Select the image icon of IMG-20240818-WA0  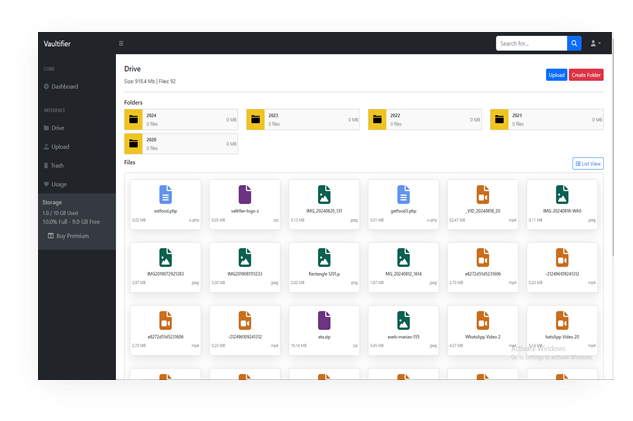[562, 195]
